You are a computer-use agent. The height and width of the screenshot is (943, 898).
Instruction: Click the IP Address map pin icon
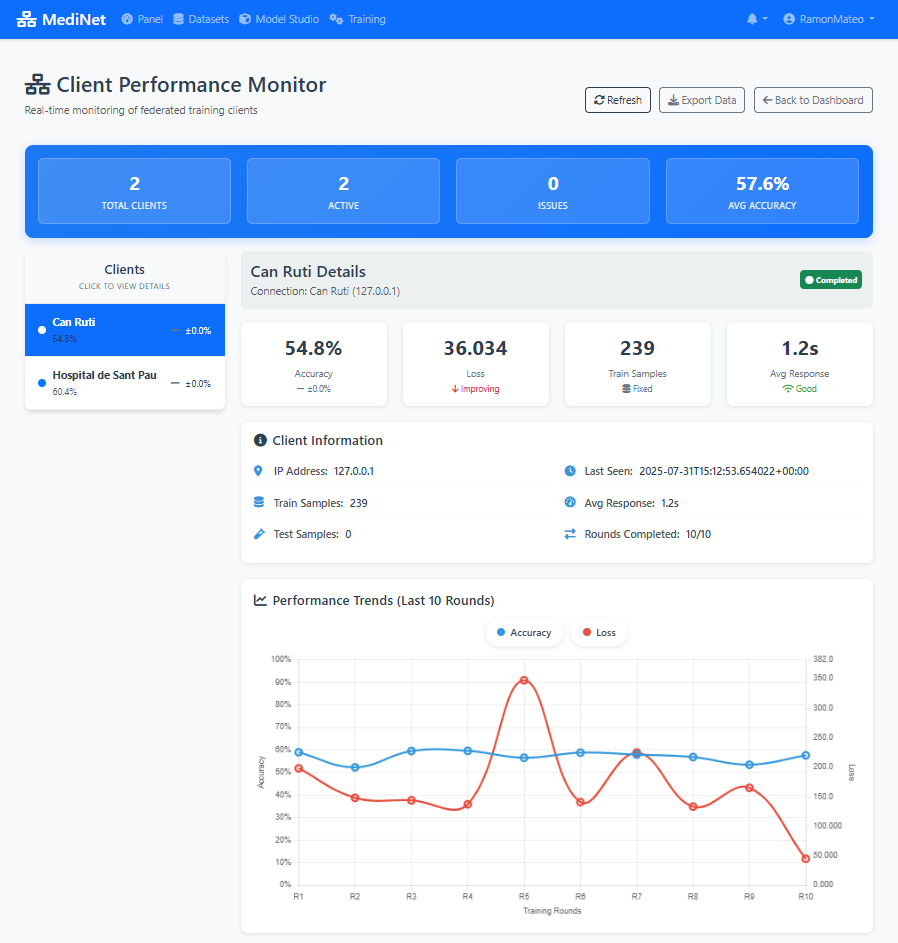[256, 471]
